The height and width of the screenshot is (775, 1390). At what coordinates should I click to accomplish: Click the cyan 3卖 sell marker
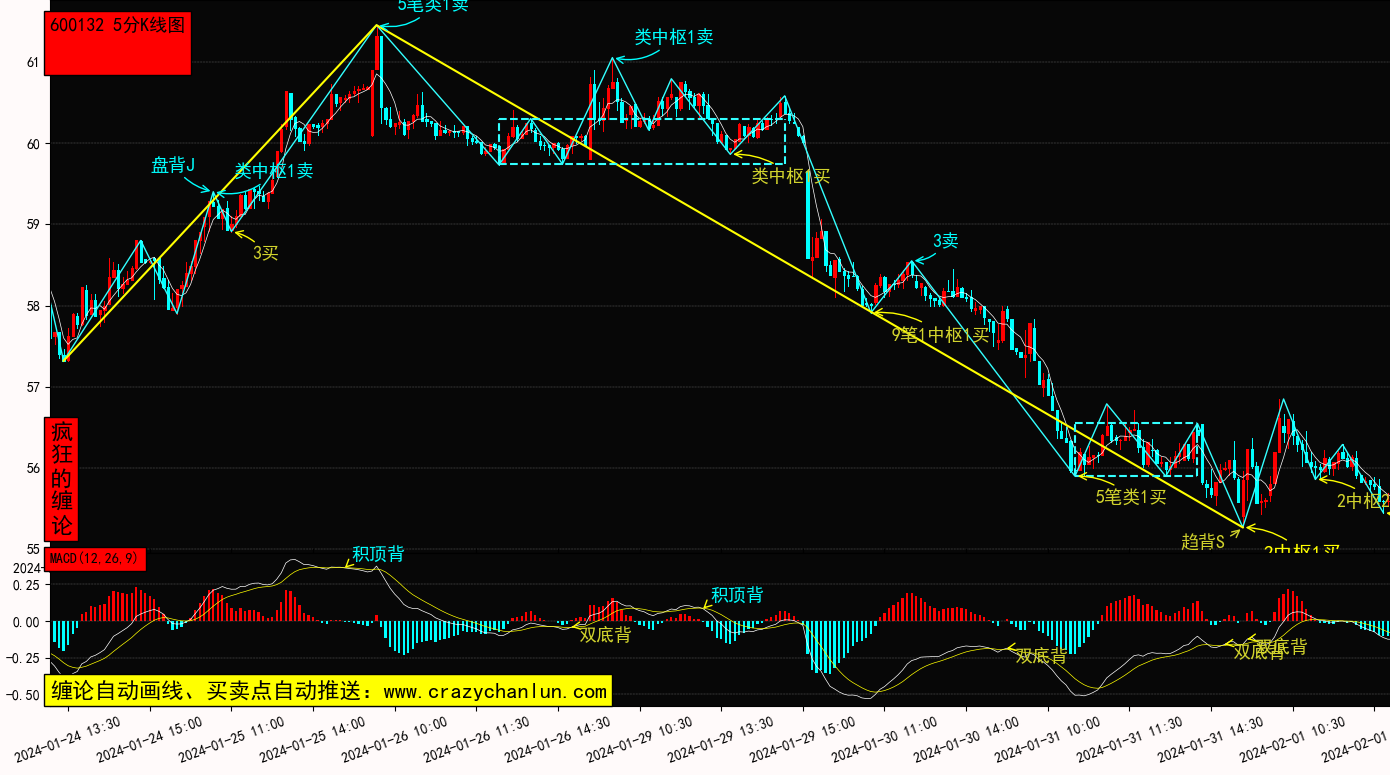945,241
